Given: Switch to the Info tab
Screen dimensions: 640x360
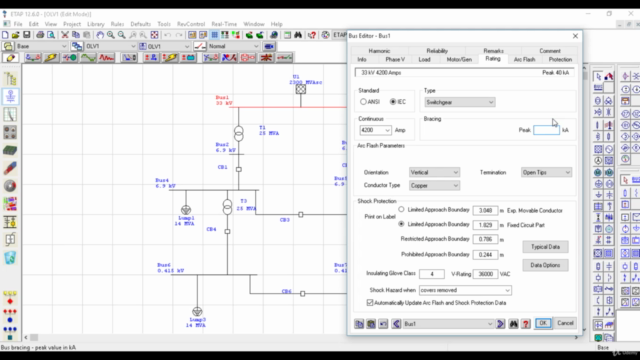Looking at the screenshot, I should click(x=362, y=60).
